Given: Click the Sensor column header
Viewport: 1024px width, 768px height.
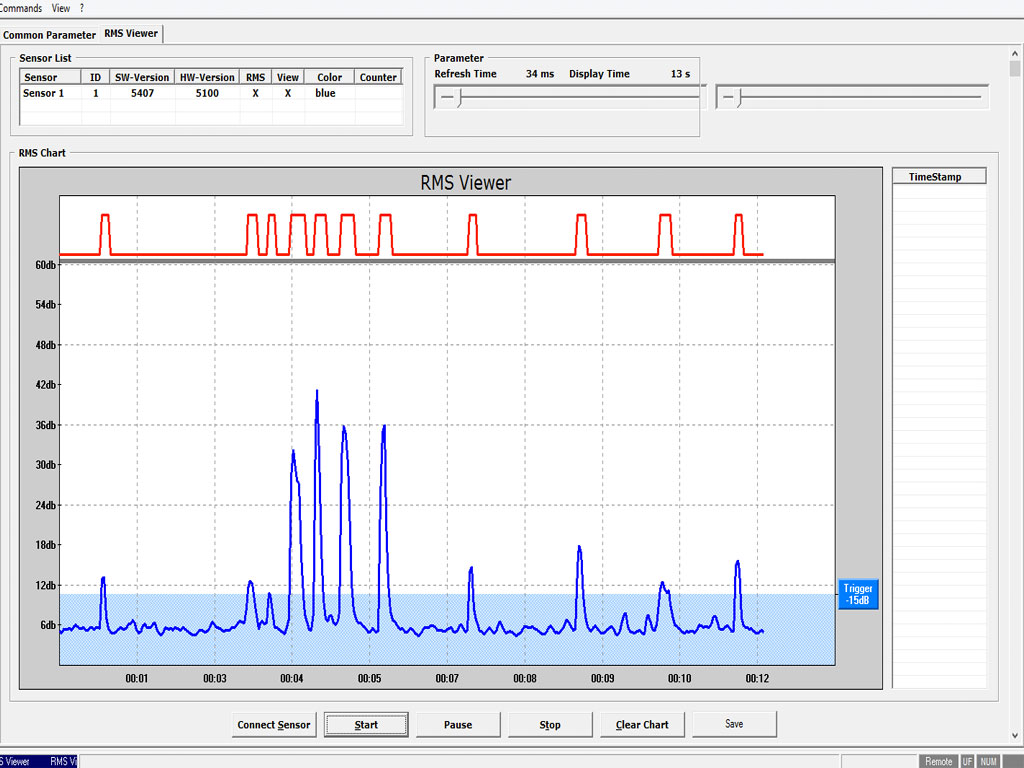Looking at the screenshot, I should [50, 77].
